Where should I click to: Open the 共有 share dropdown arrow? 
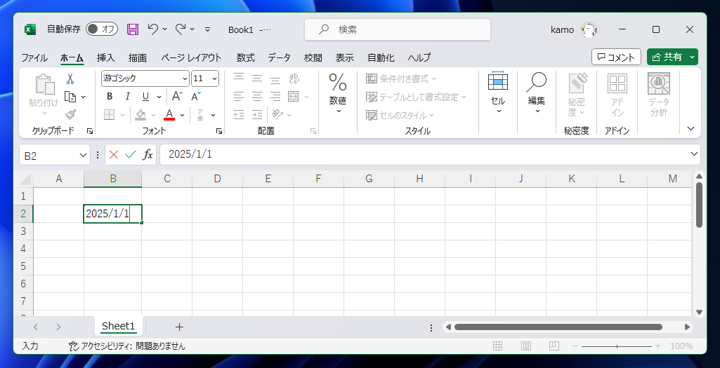(x=692, y=57)
